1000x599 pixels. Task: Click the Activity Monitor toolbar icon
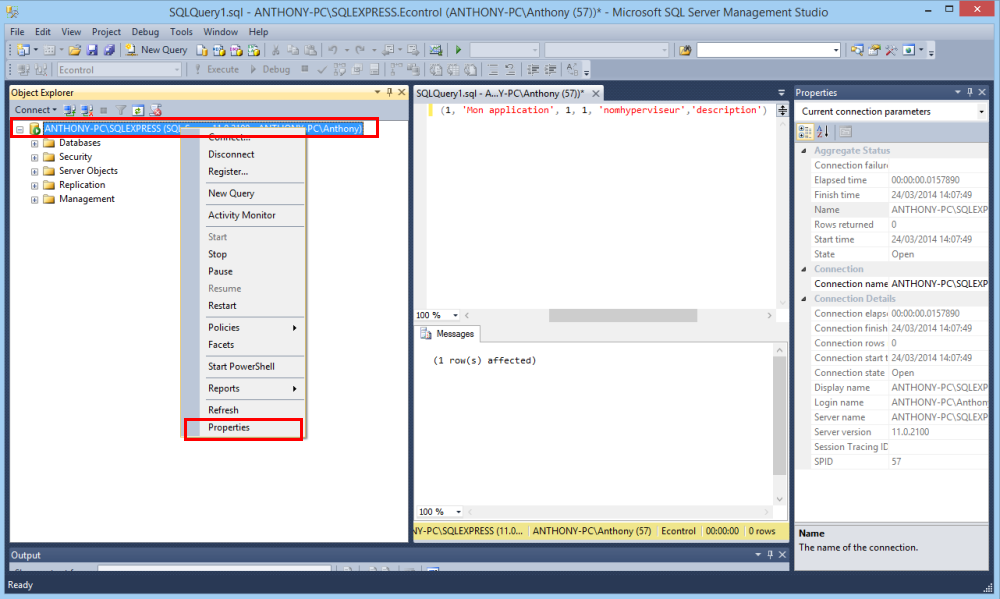(x=436, y=50)
